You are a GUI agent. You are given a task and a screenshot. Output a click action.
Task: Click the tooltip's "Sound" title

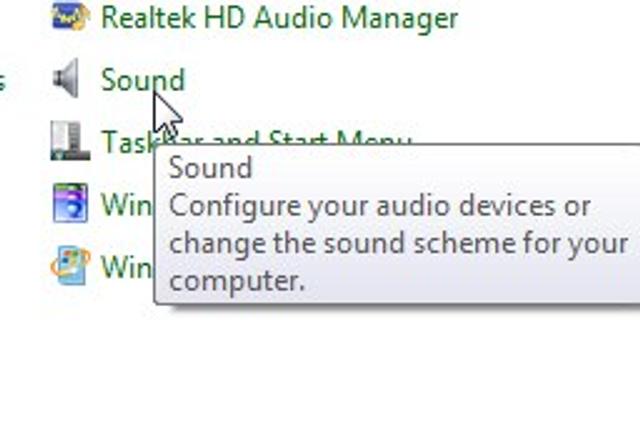[210, 168]
